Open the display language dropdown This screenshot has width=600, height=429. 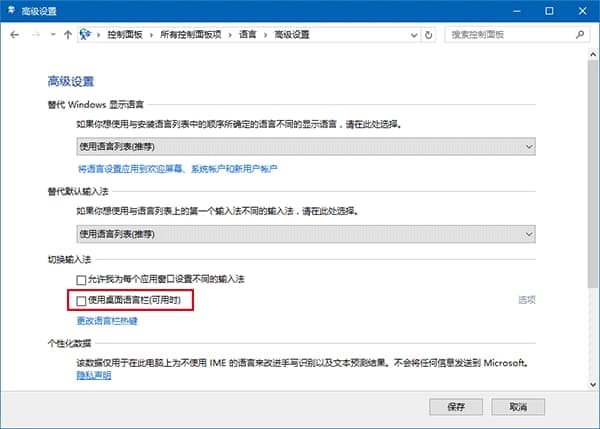tap(306, 147)
